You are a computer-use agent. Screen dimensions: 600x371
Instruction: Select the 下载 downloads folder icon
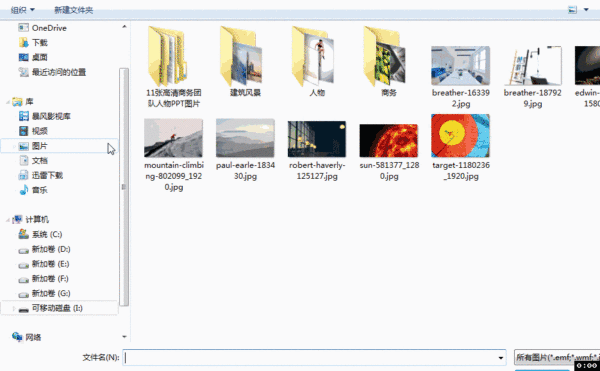(23, 42)
